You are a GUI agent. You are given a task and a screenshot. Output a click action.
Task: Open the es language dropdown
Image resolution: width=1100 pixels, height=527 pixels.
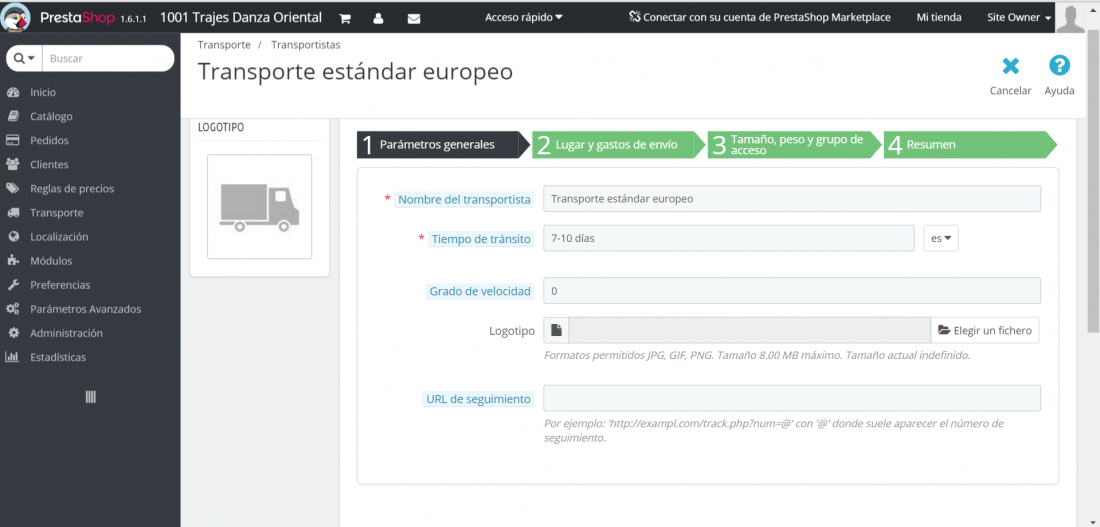(x=941, y=238)
